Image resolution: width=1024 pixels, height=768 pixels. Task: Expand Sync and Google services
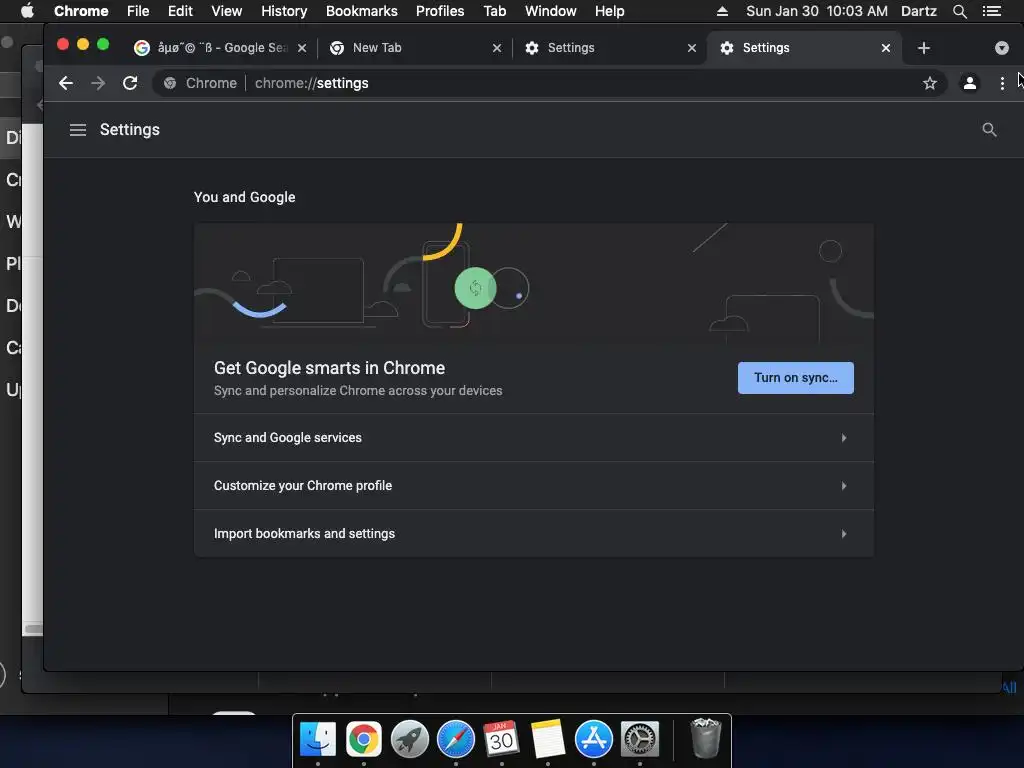coord(534,438)
